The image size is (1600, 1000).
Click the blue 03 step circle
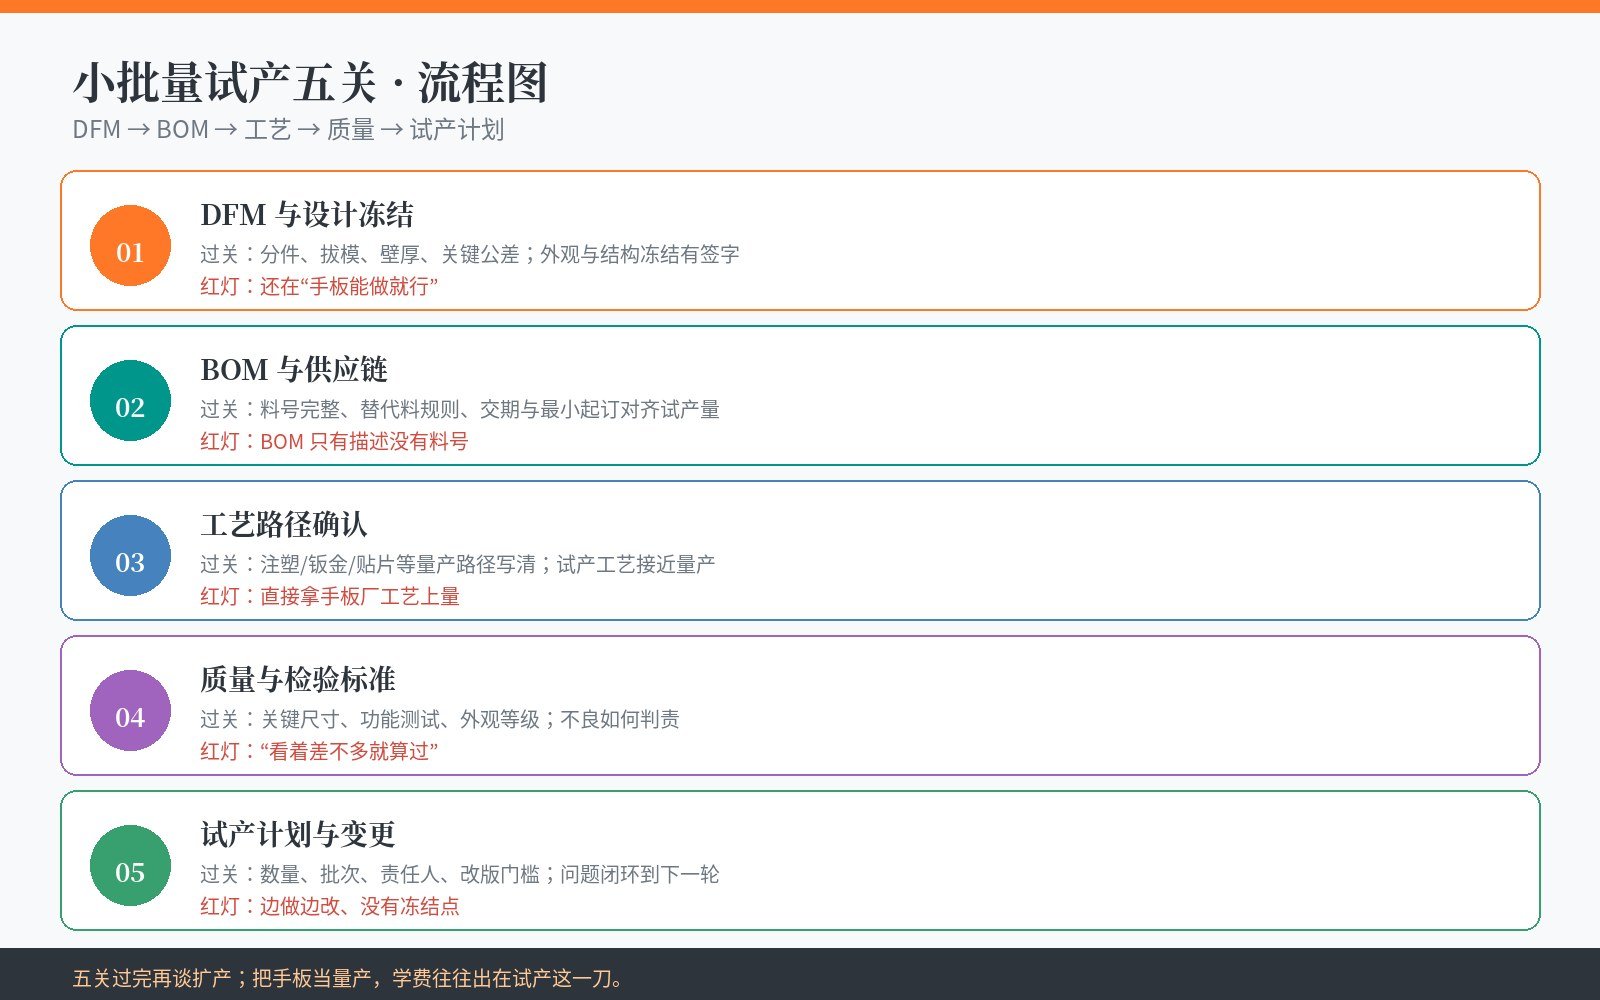(130, 556)
